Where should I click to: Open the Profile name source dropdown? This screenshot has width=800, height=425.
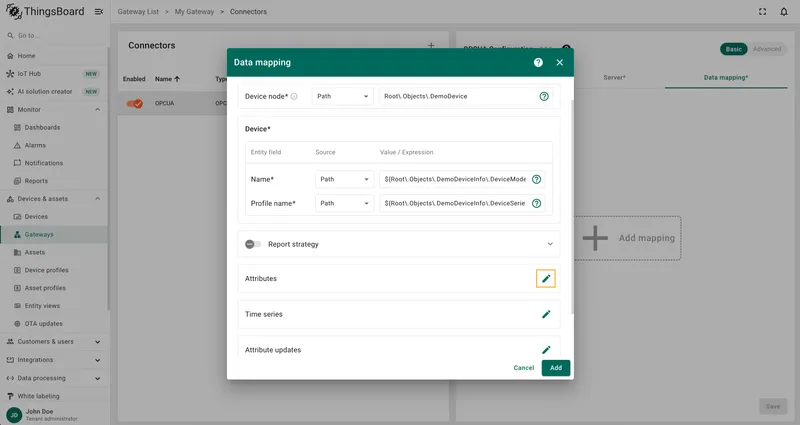(344, 203)
